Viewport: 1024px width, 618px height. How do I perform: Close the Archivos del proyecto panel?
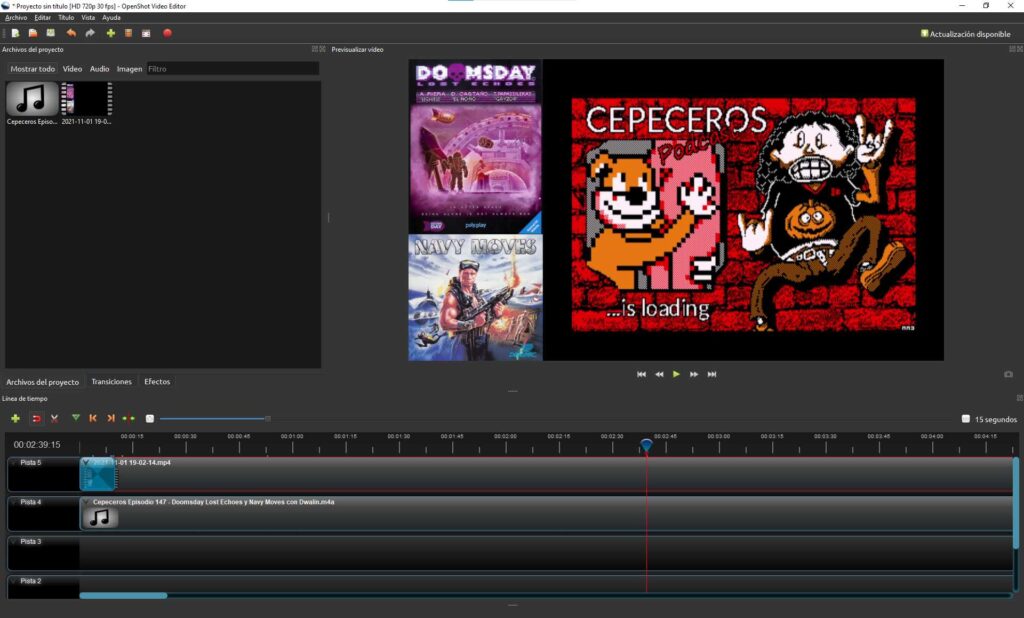[x=322, y=49]
